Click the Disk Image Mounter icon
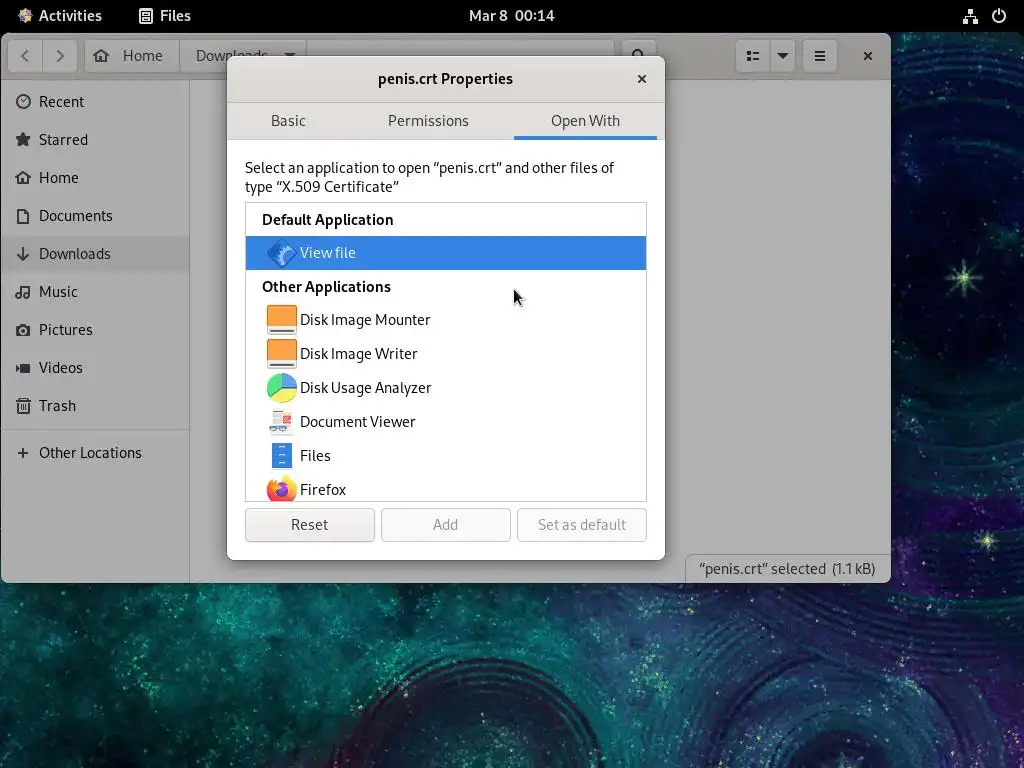 click(281, 320)
